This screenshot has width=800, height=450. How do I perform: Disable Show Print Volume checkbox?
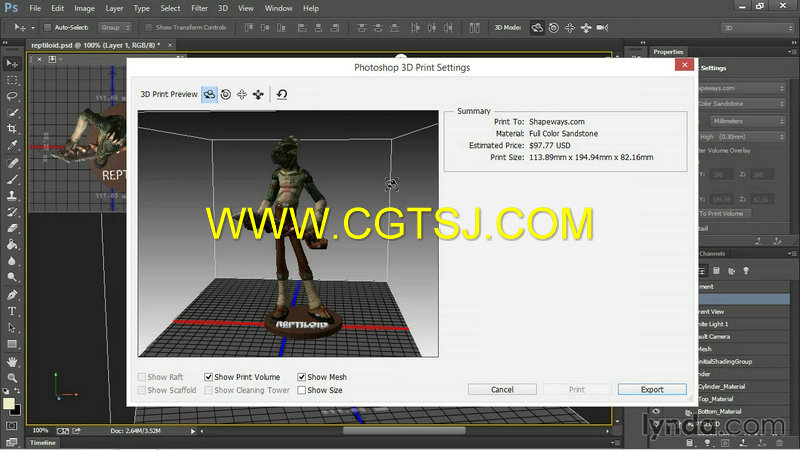click(x=208, y=377)
